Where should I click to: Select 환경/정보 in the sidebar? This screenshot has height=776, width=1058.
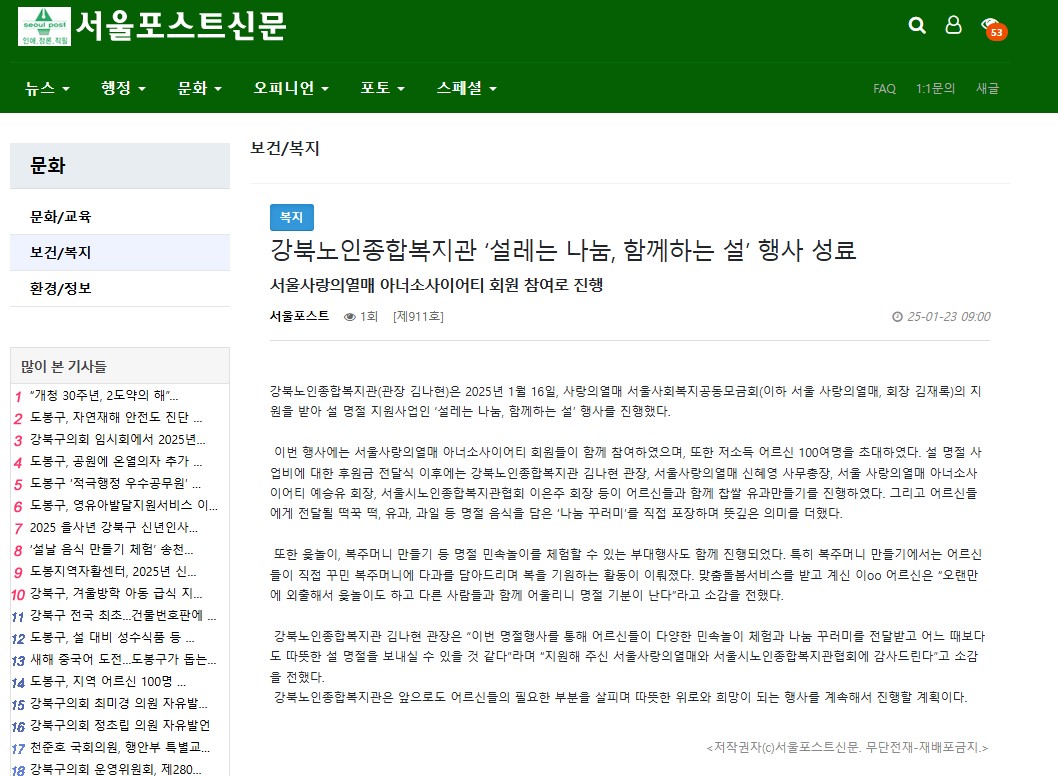click(61, 288)
